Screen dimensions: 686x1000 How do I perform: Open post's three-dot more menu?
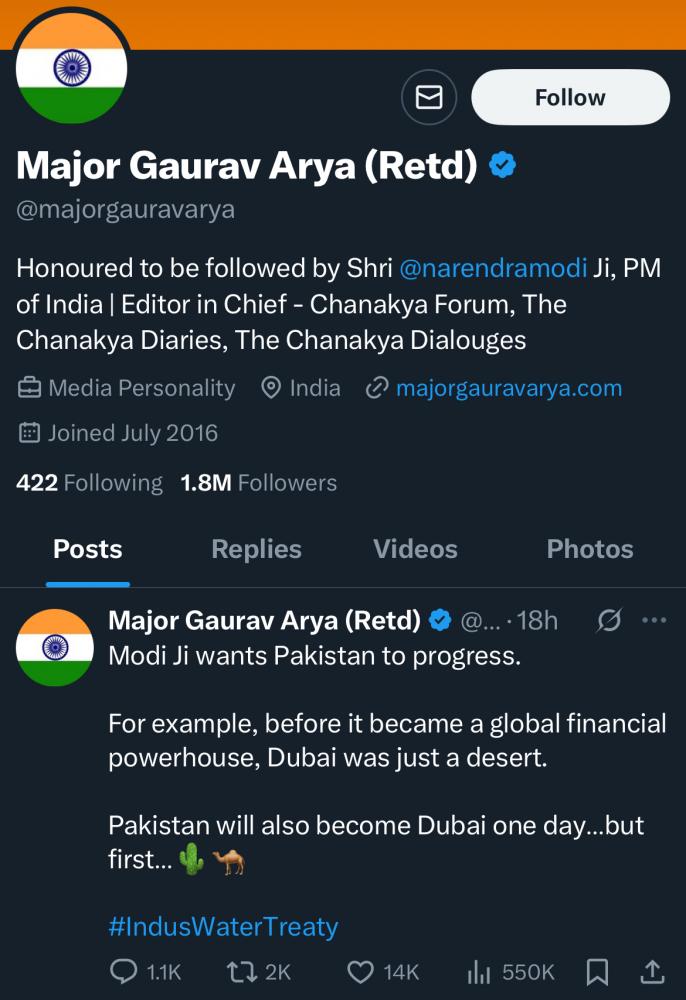point(653,621)
